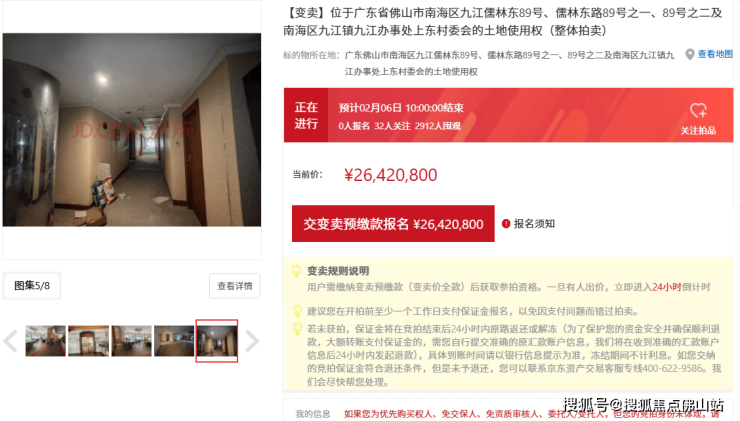Image resolution: width=740 pixels, height=421 pixels.
Task: Select the third gallery thumbnail
Action: (x=131, y=341)
